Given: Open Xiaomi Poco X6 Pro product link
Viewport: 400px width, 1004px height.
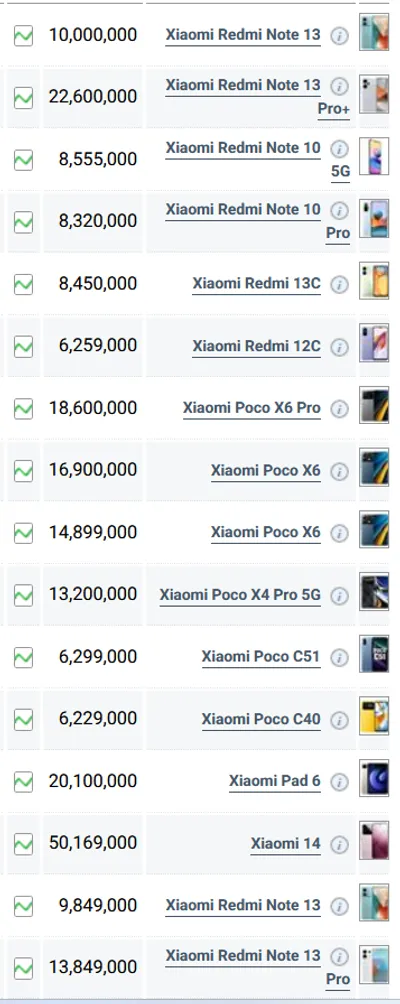Looking at the screenshot, I should click(x=252, y=409).
